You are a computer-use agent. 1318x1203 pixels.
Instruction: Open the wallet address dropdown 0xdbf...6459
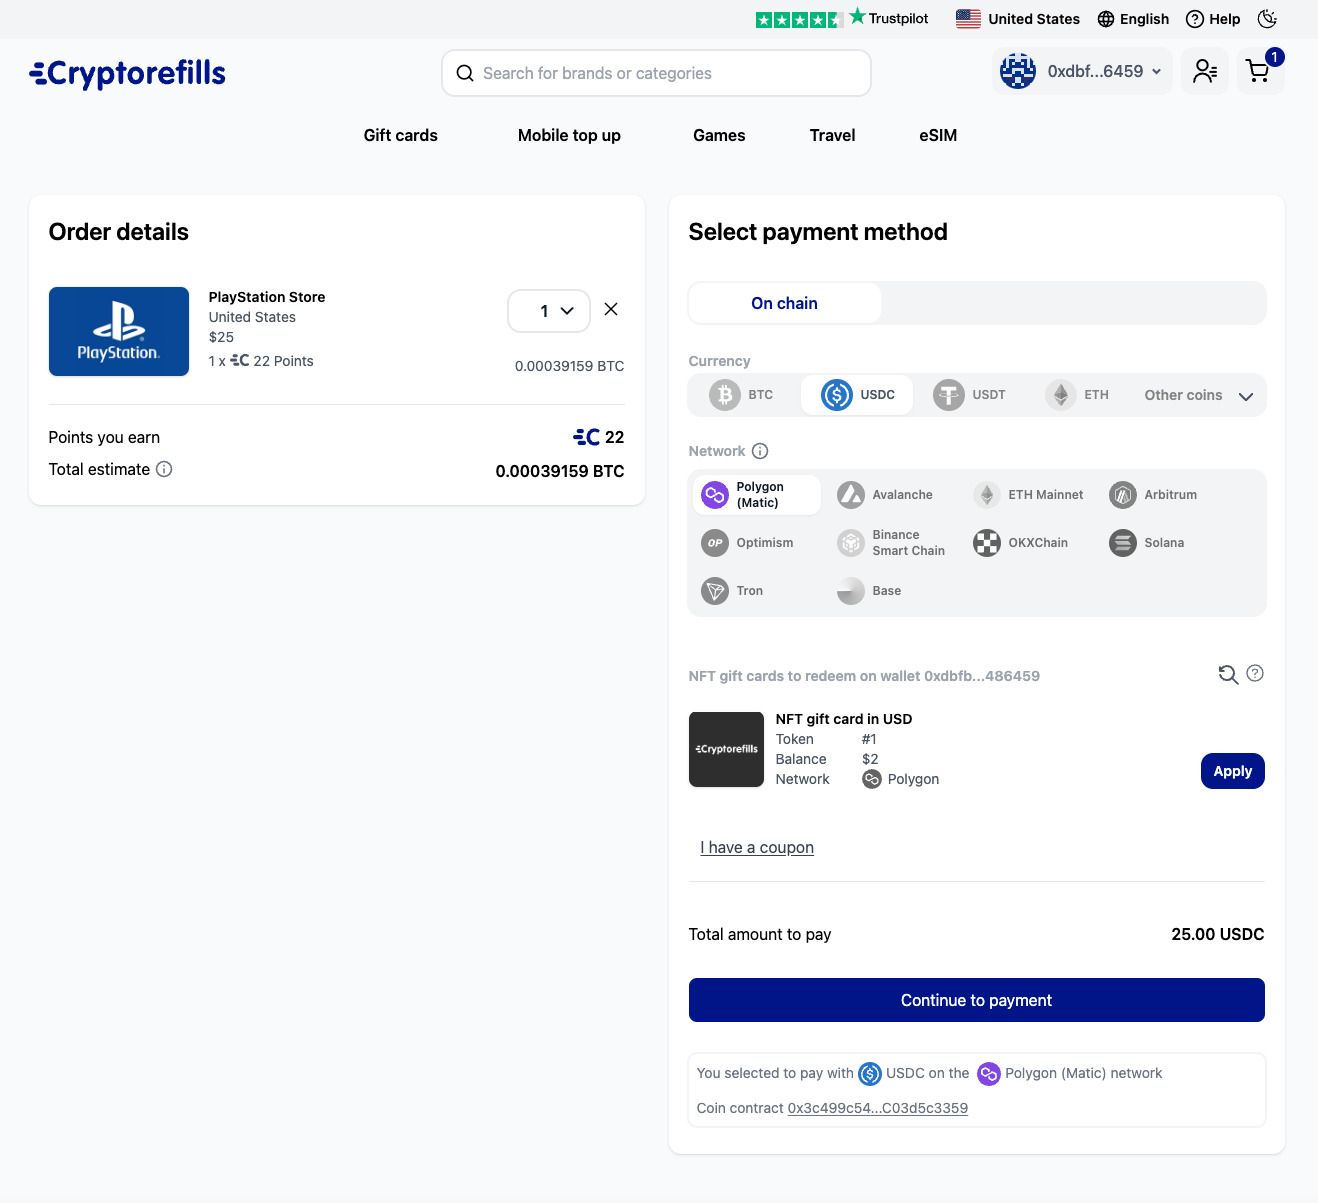coord(1081,70)
